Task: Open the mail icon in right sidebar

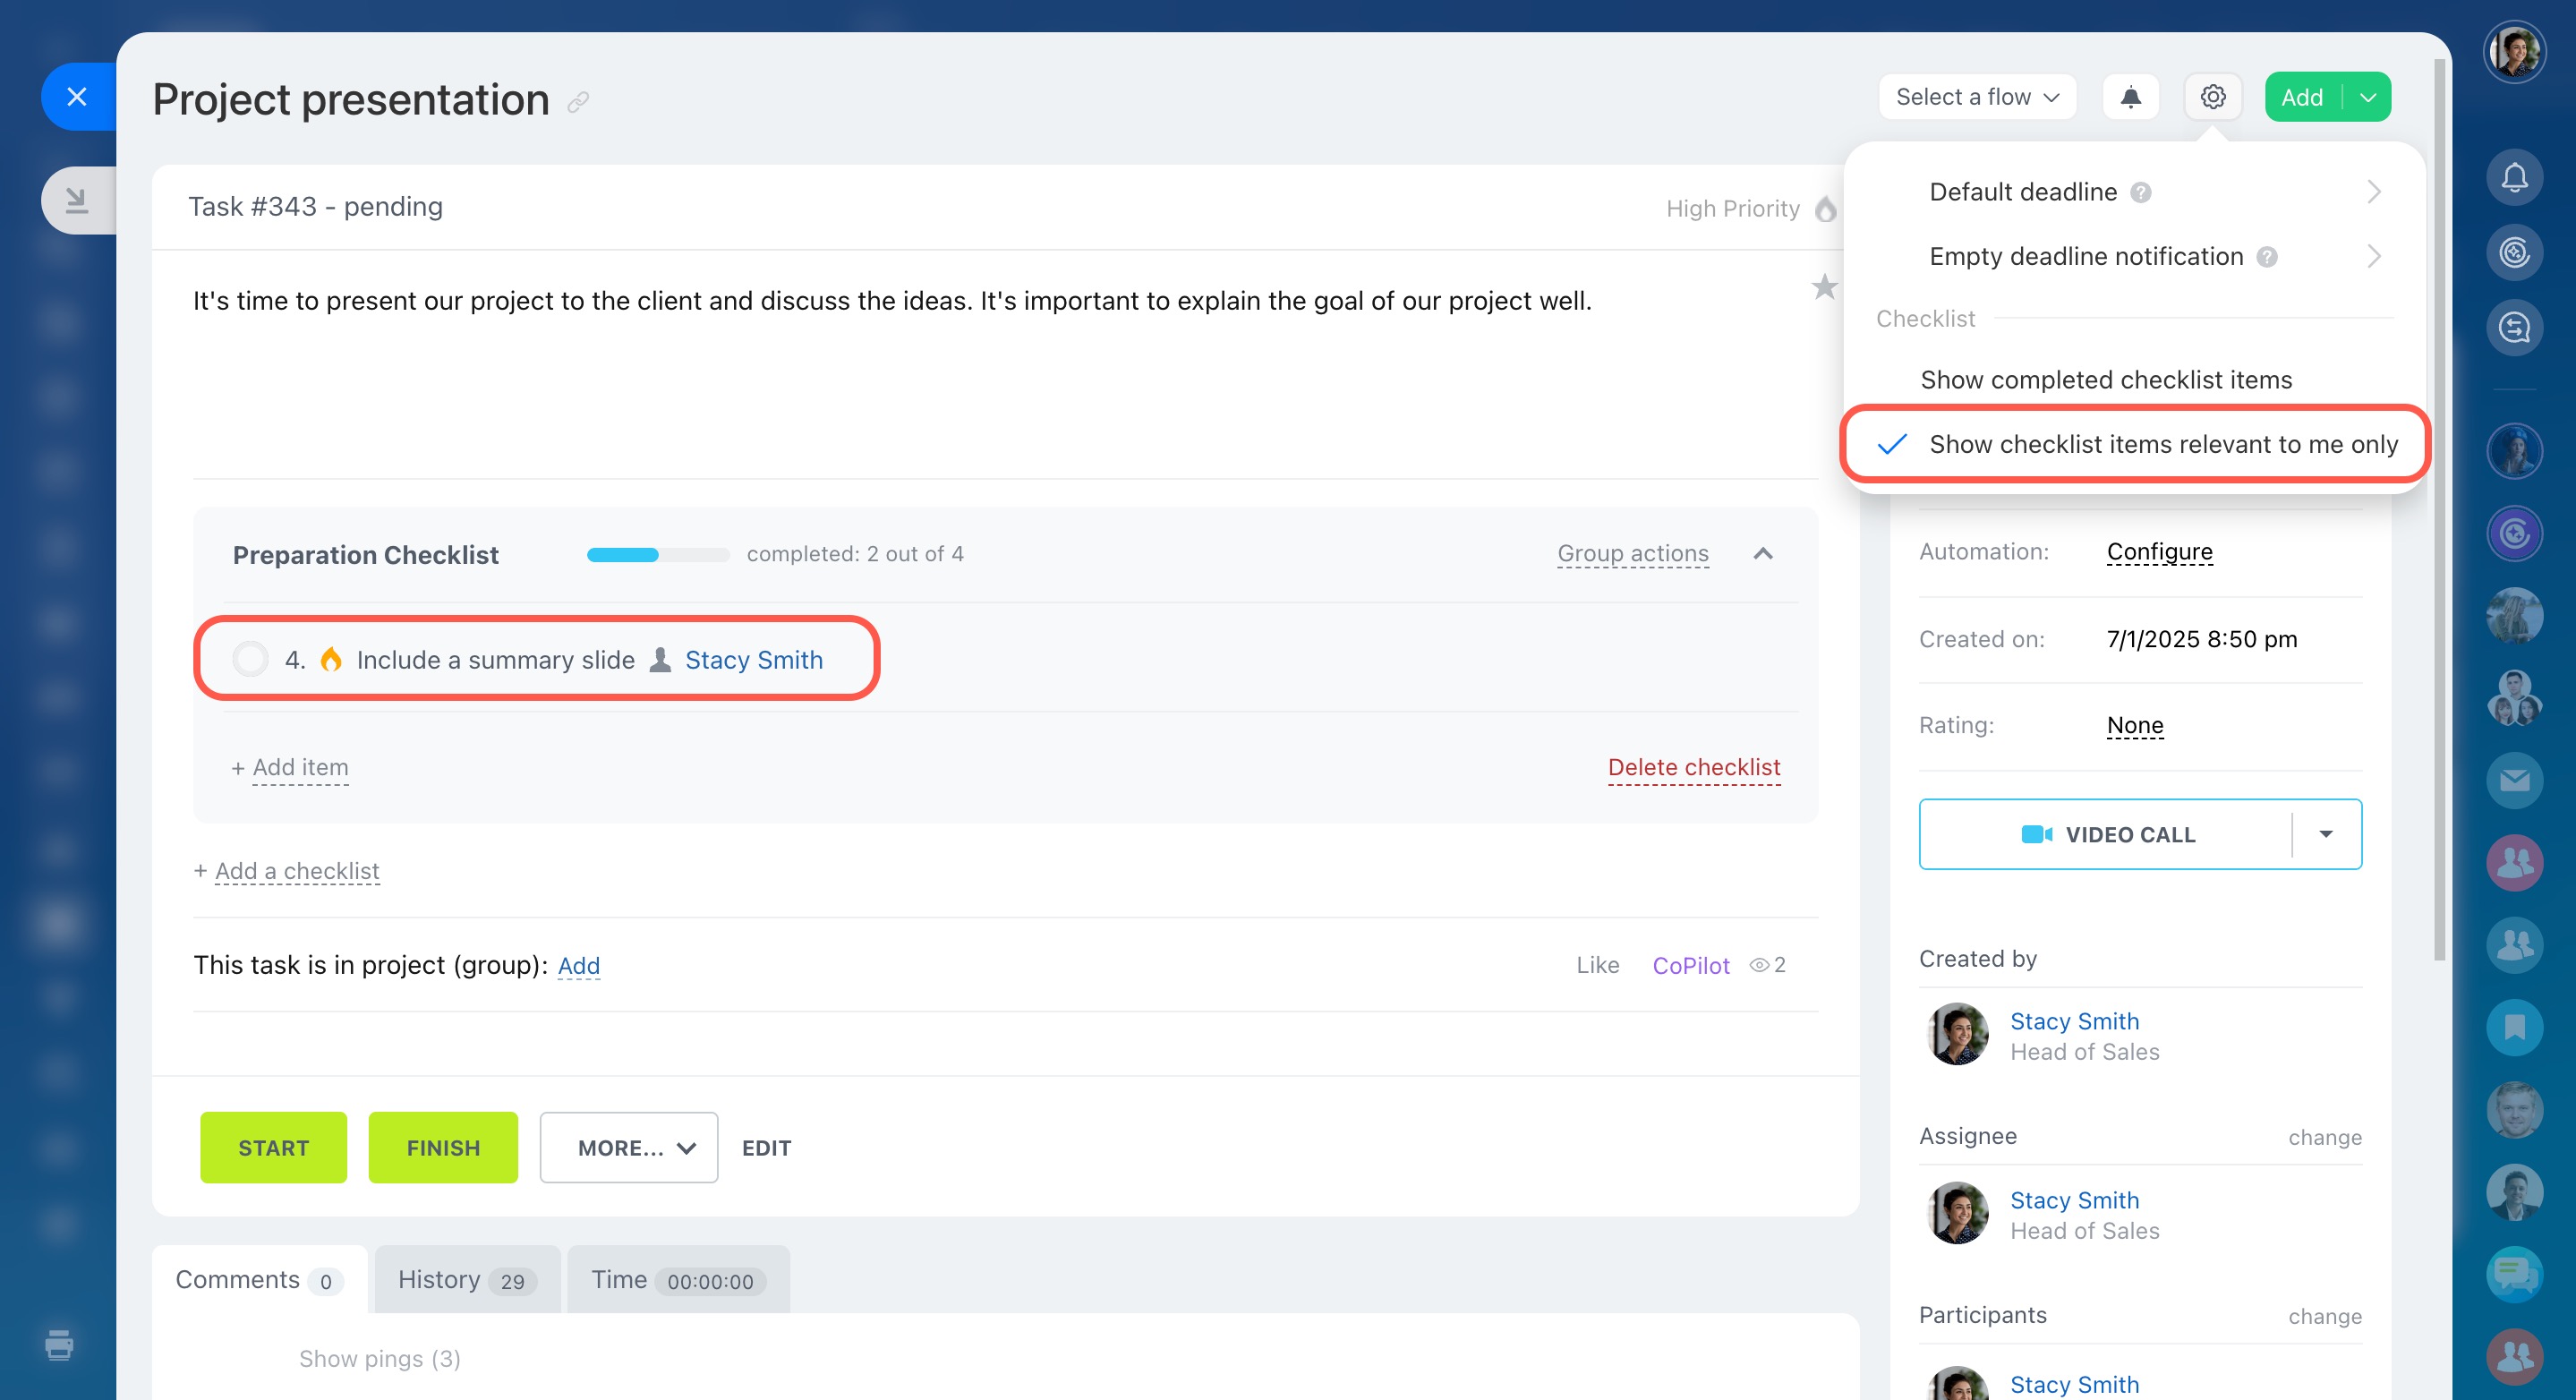Action: 2514,780
